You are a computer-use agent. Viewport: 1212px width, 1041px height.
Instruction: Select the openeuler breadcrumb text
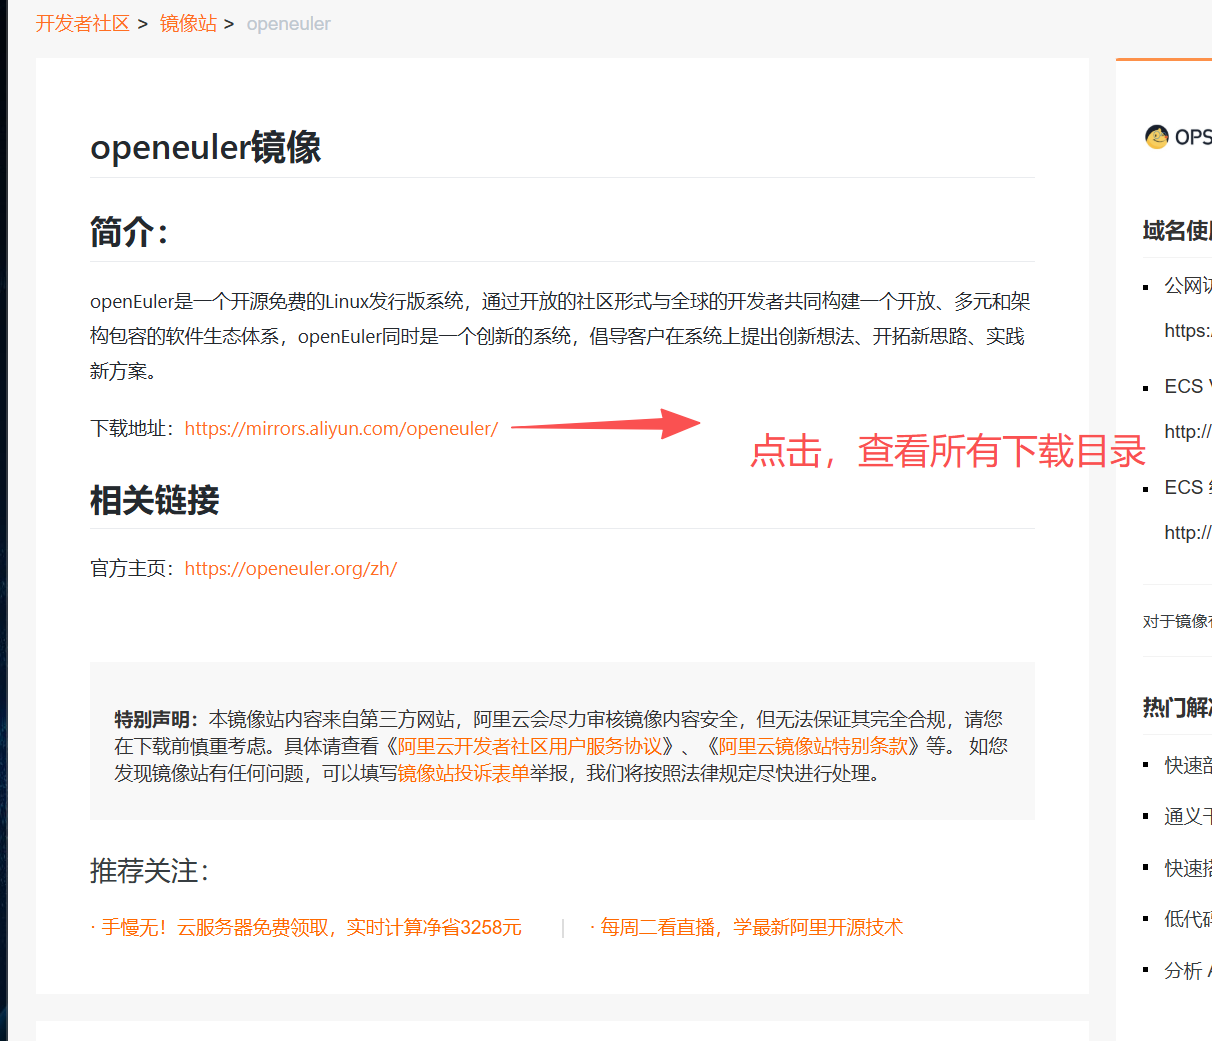click(288, 24)
